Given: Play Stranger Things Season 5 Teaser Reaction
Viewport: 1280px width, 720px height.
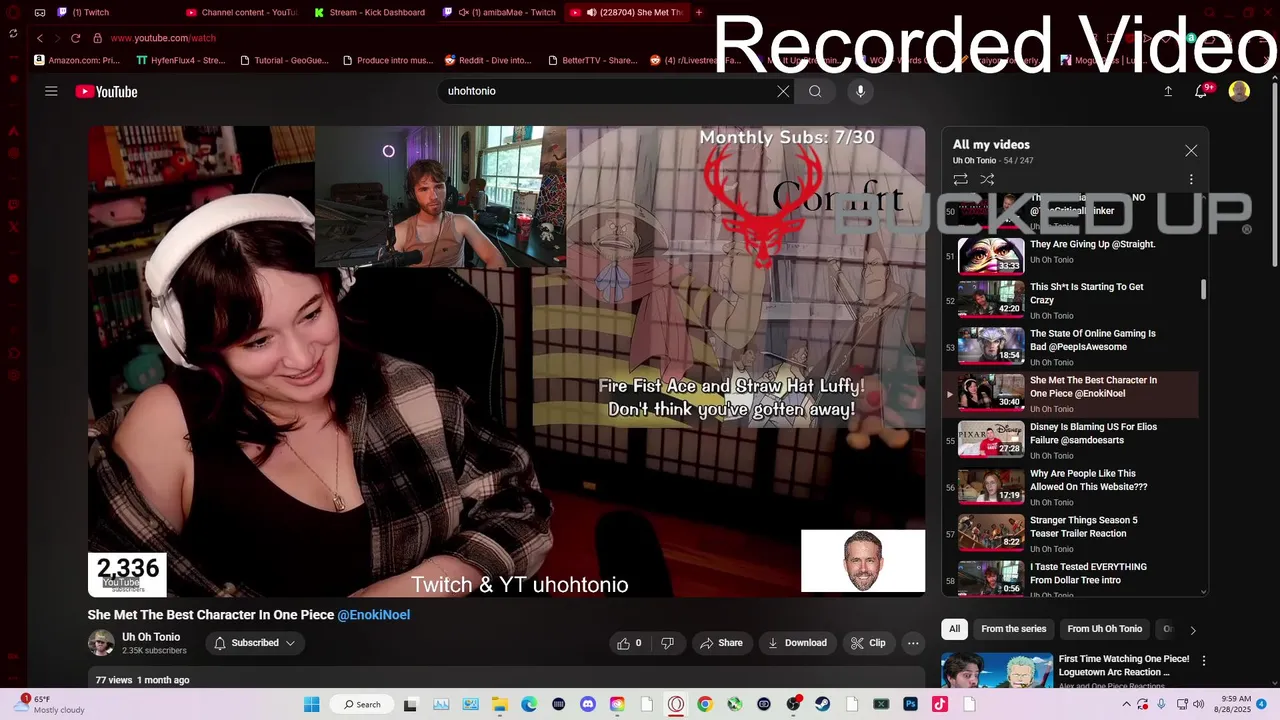Looking at the screenshot, I should [1070, 533].
